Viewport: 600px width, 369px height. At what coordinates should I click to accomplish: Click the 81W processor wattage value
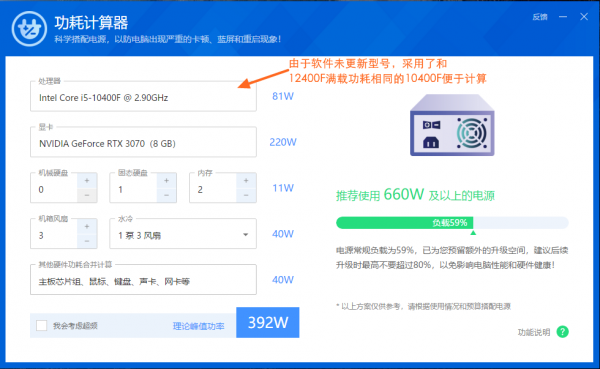click(x=283, y=96)
